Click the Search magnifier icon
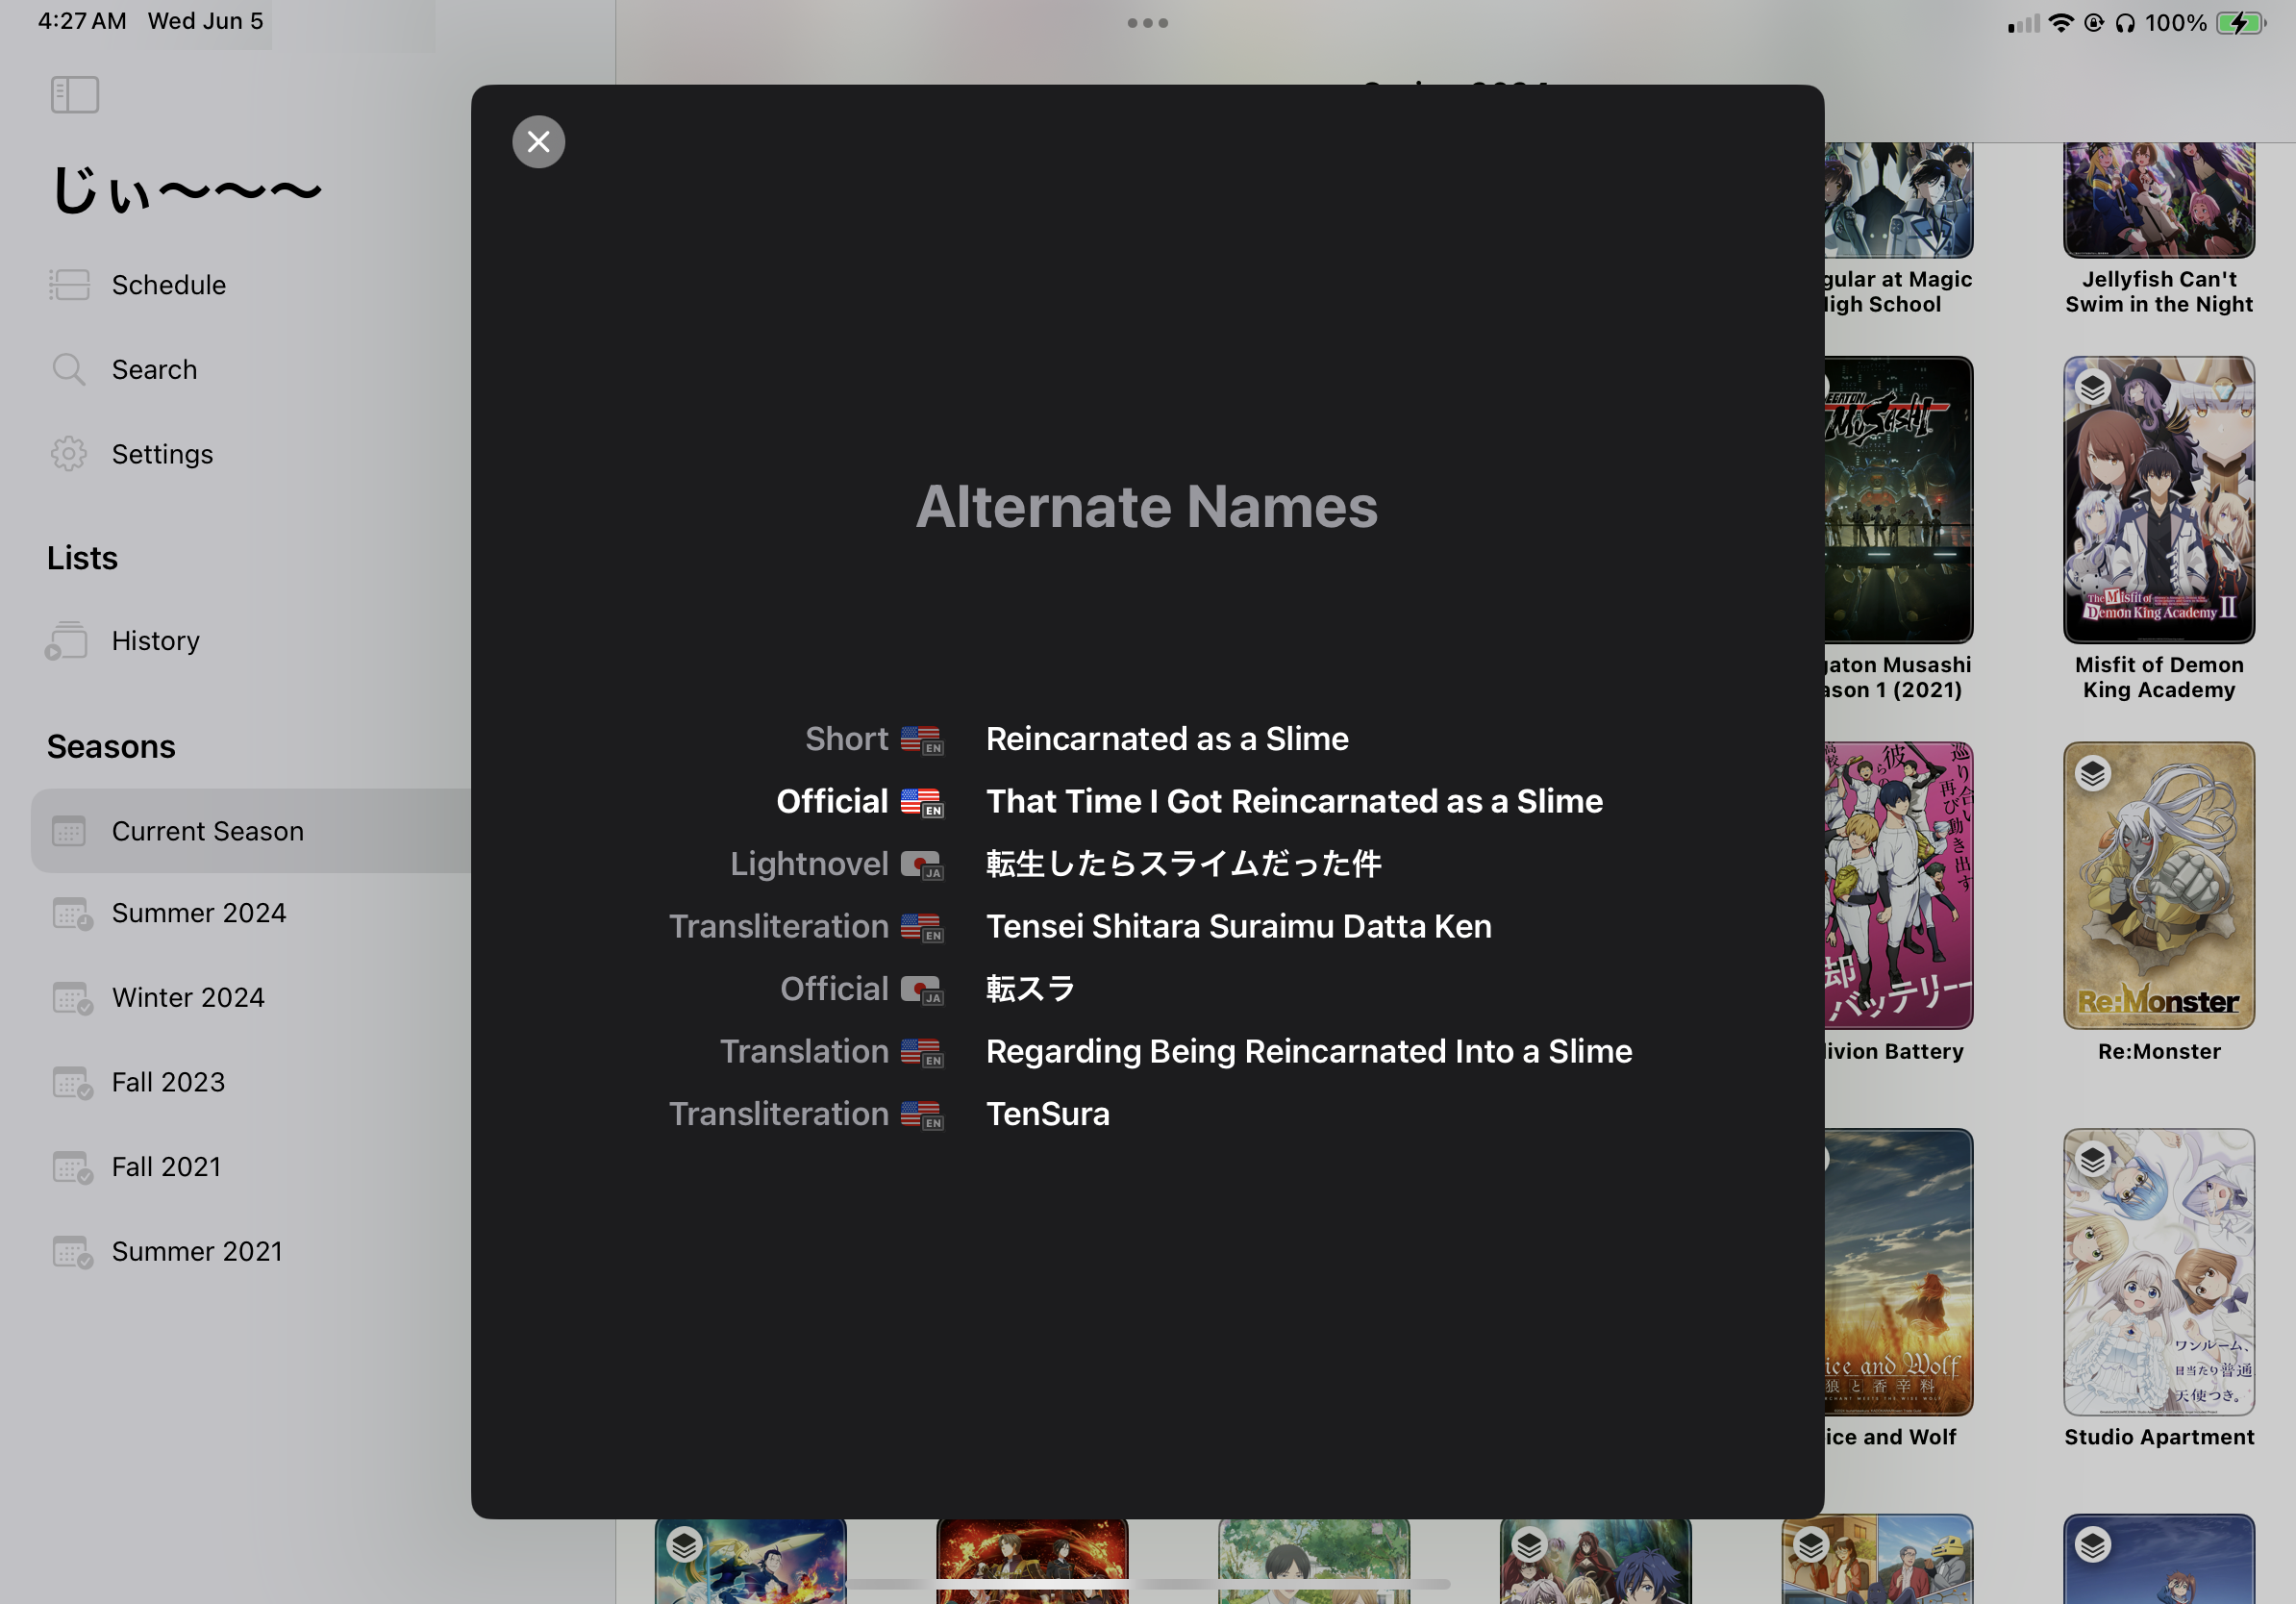This screenshot has width=2296, height=1604. (x=69, y=369)
